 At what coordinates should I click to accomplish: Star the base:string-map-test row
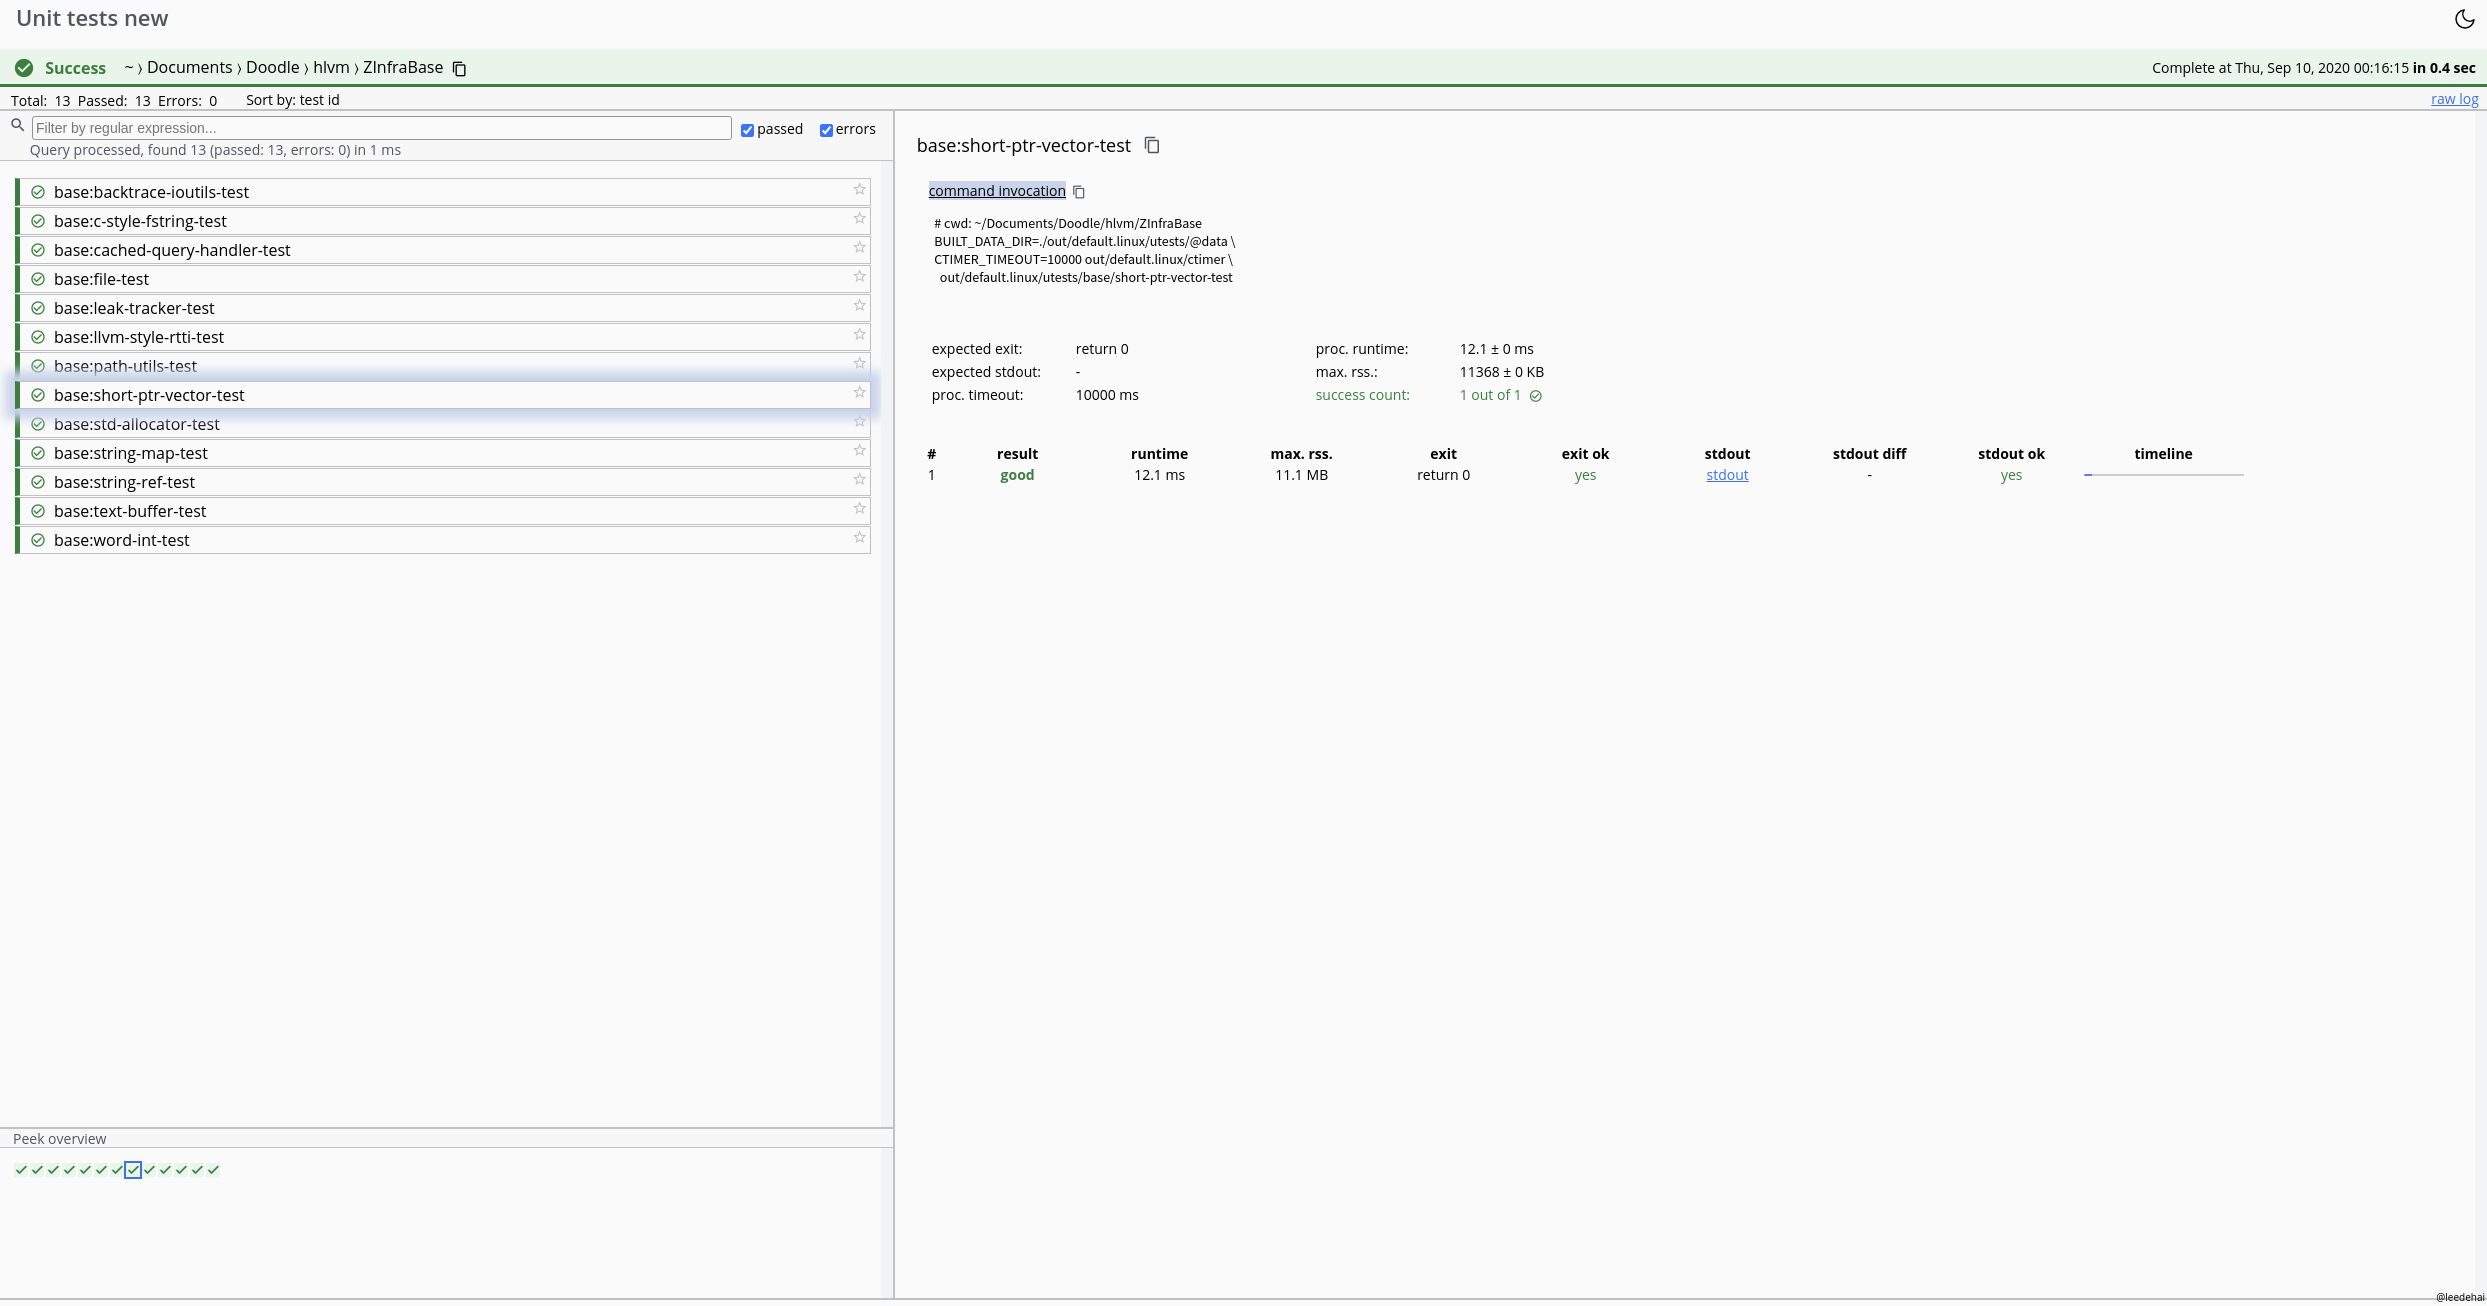(x=859, y=450)
